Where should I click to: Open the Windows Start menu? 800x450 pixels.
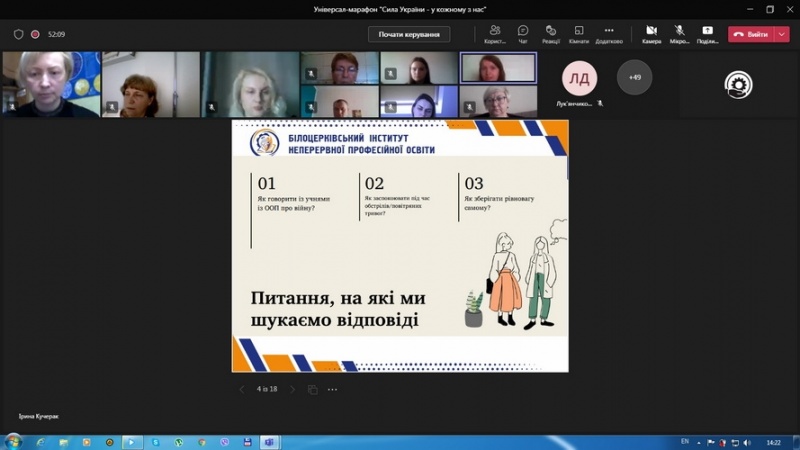click(13, 441)
